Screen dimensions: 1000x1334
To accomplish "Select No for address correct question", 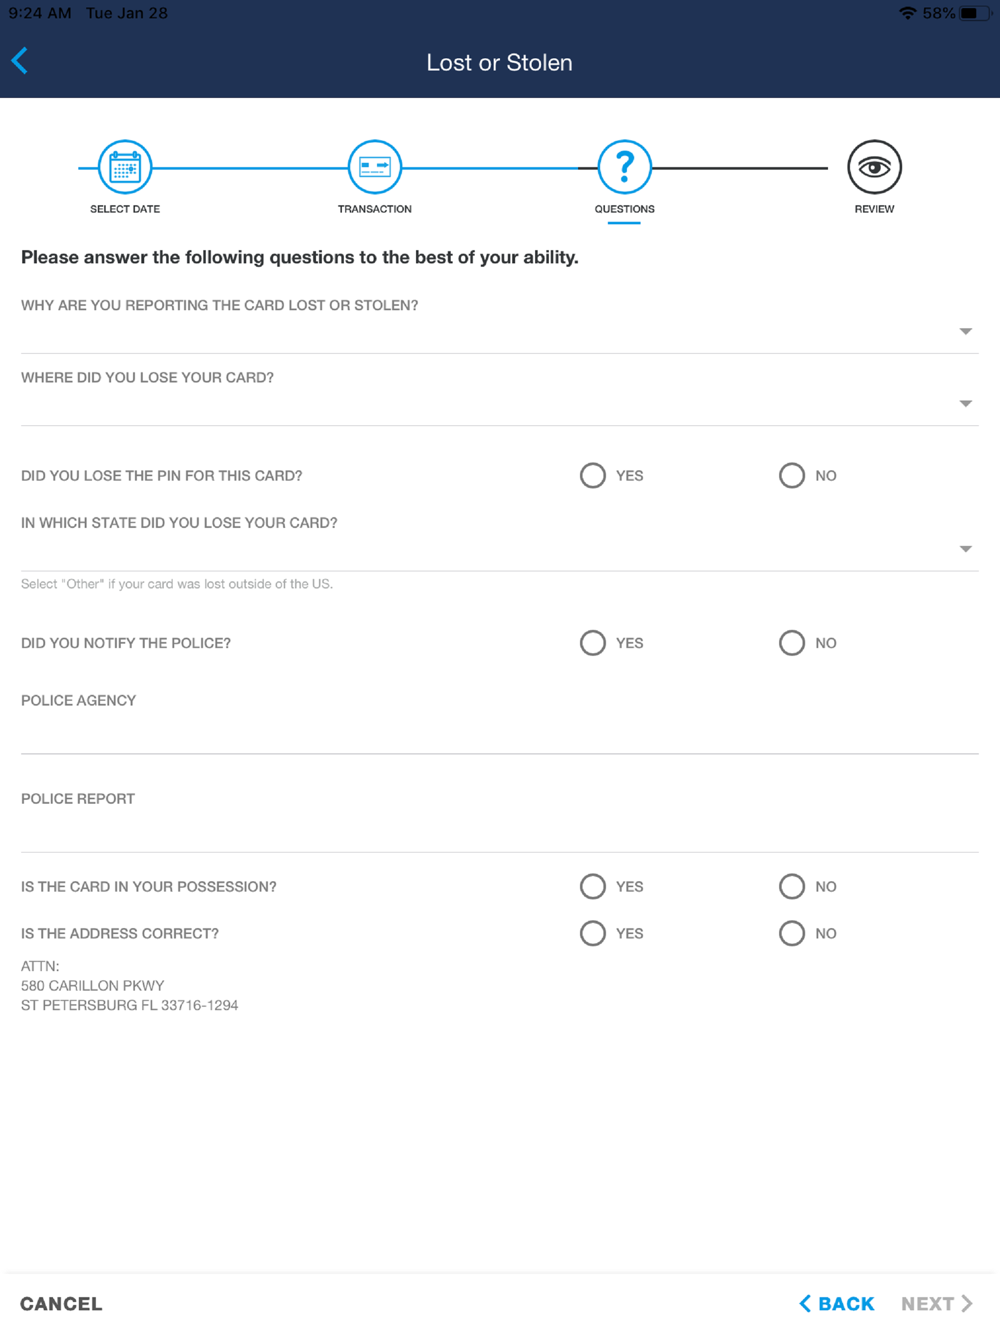I will click(792, 933).
